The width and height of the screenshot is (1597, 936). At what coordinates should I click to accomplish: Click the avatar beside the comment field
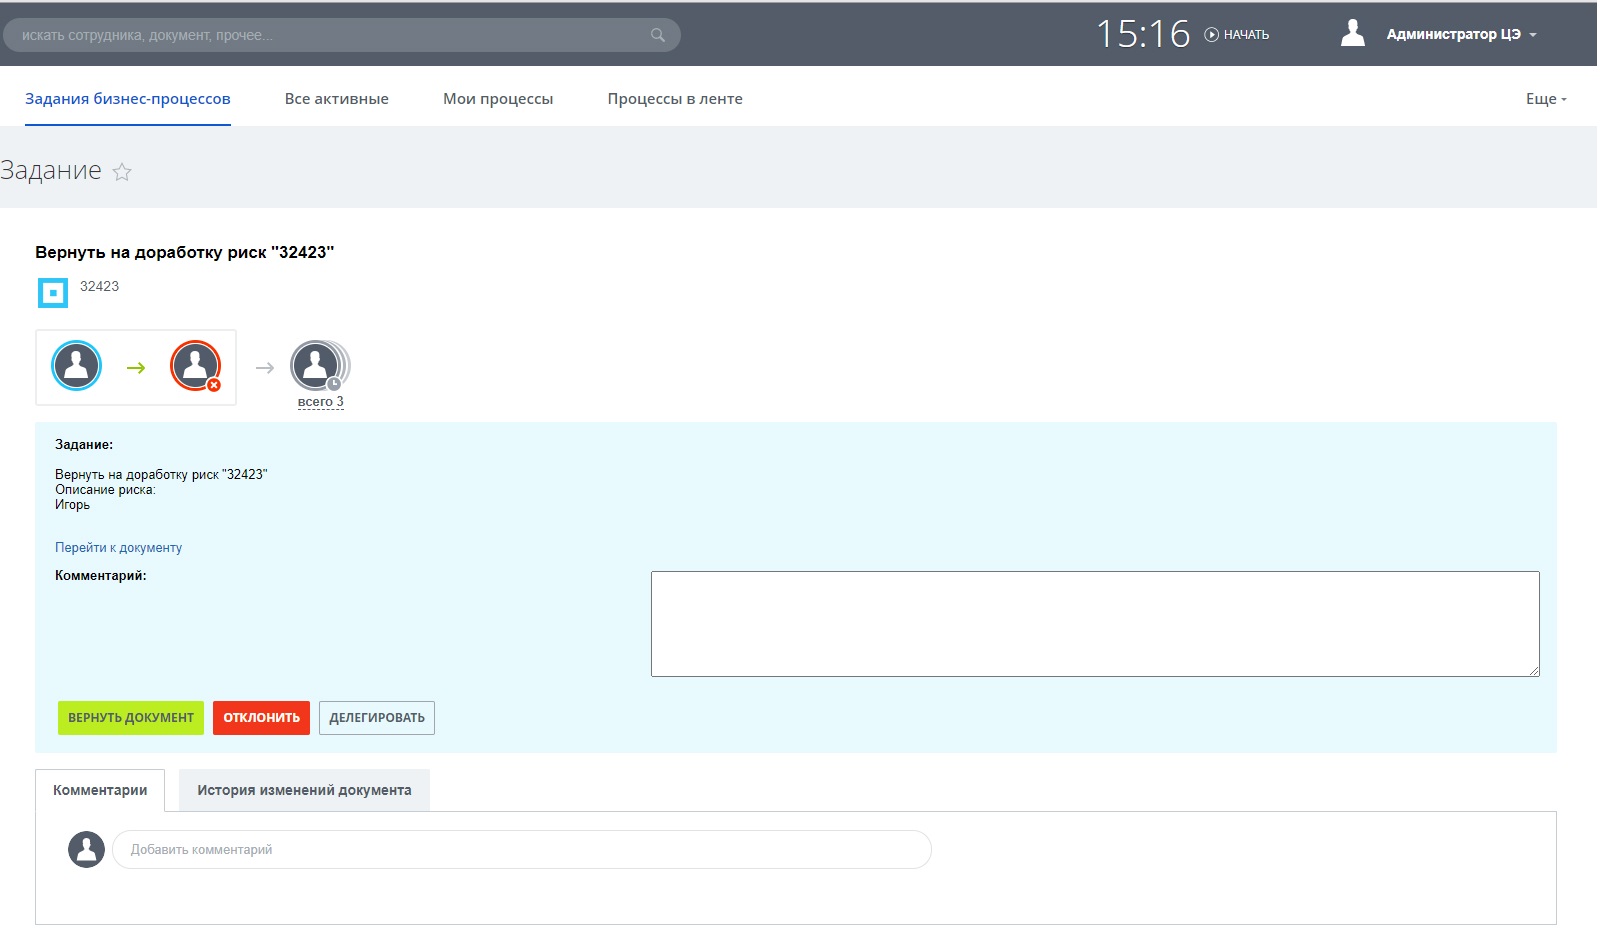pos(86,849)
